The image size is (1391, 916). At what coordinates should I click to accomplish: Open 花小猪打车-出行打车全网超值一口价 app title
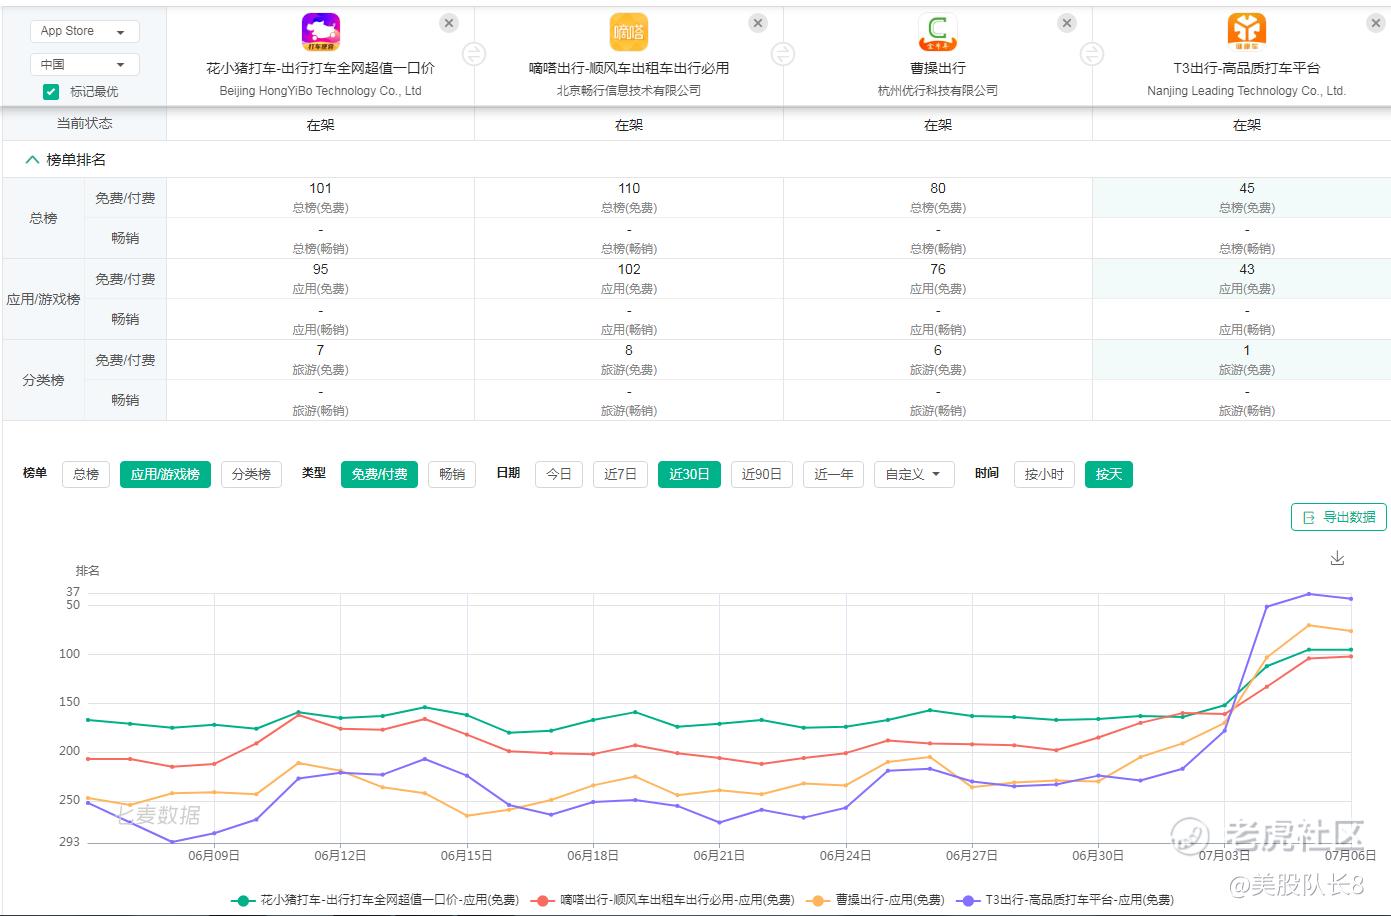pos(321,68)
